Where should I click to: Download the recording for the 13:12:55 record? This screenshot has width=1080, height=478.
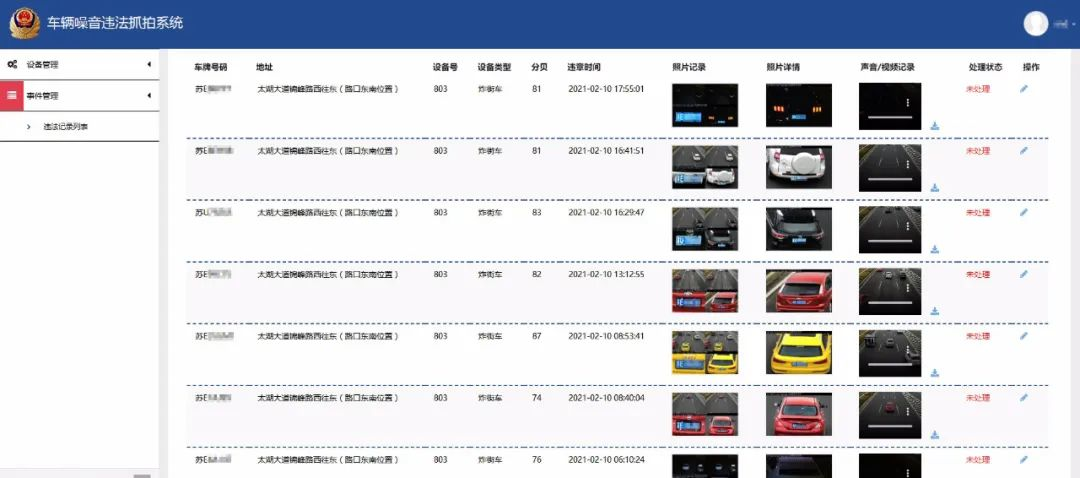(x=935, y=311)
